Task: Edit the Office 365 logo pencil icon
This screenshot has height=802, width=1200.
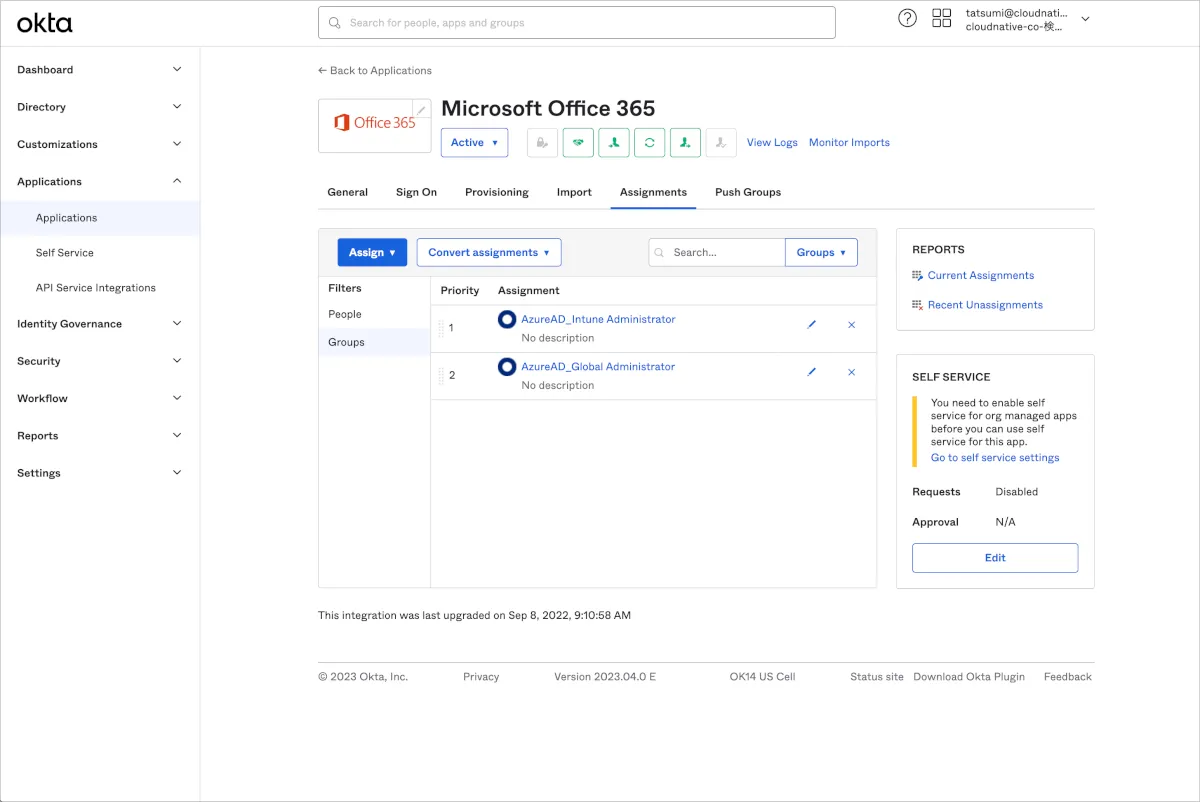Action: pos(421,110)
